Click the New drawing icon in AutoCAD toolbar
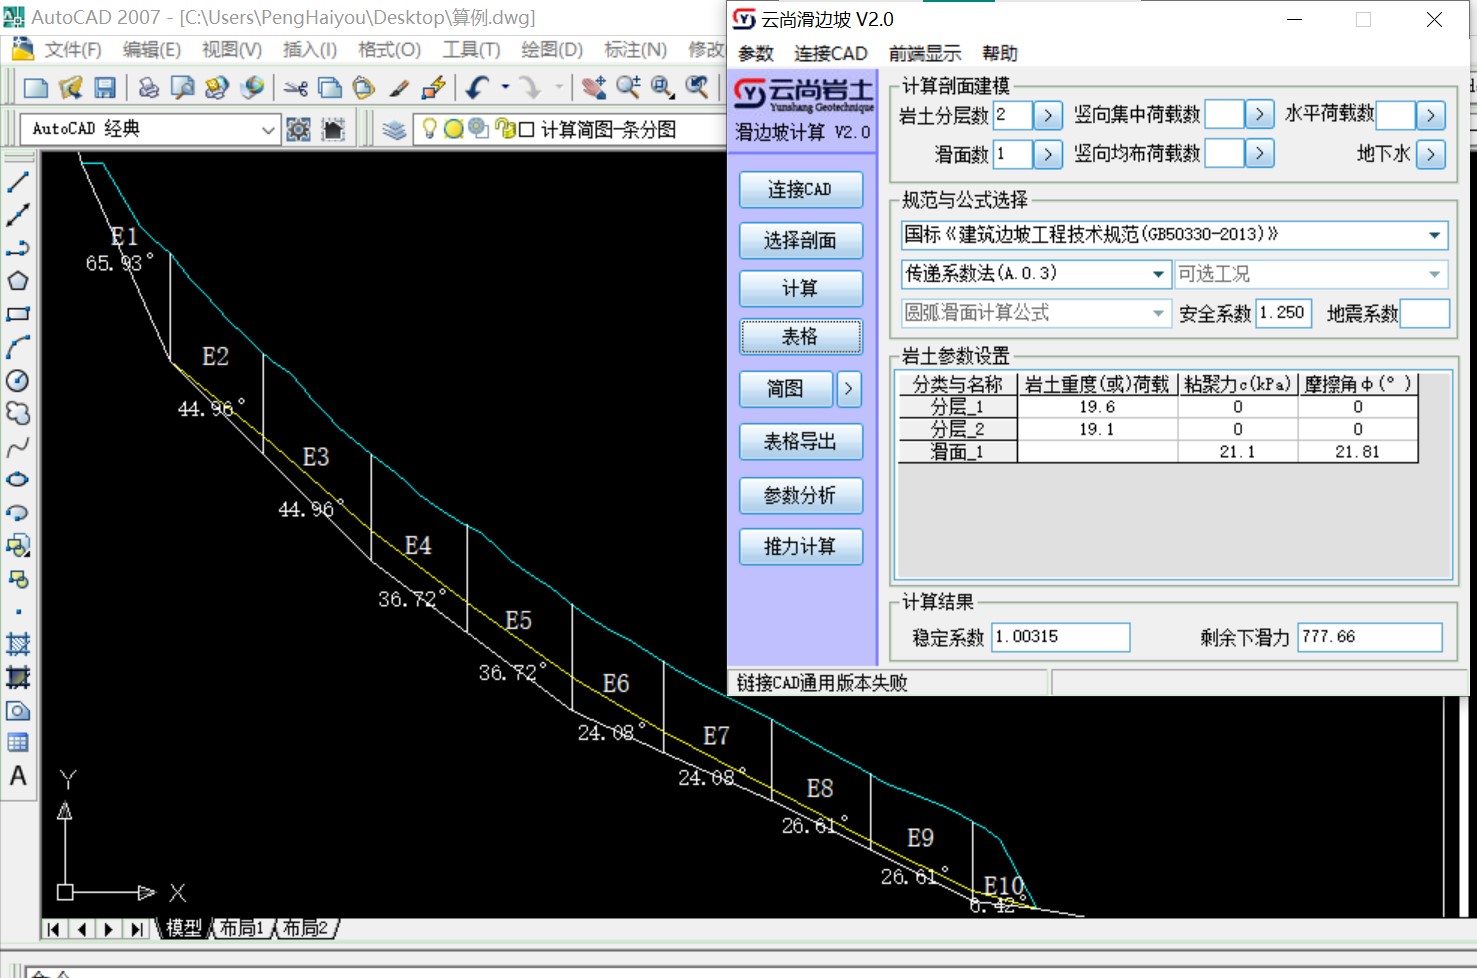 pyautogui.click(x=36, y=88)
